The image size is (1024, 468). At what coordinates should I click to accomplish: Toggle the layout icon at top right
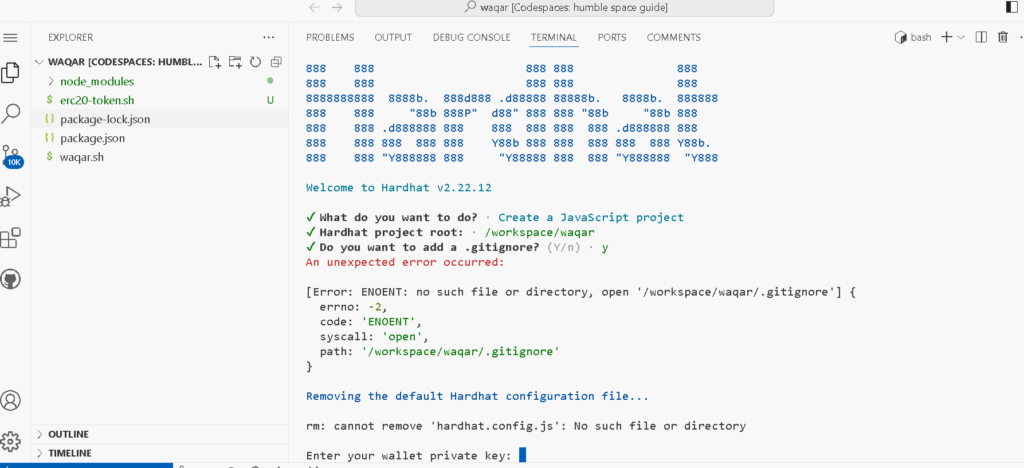point(1012,7)
